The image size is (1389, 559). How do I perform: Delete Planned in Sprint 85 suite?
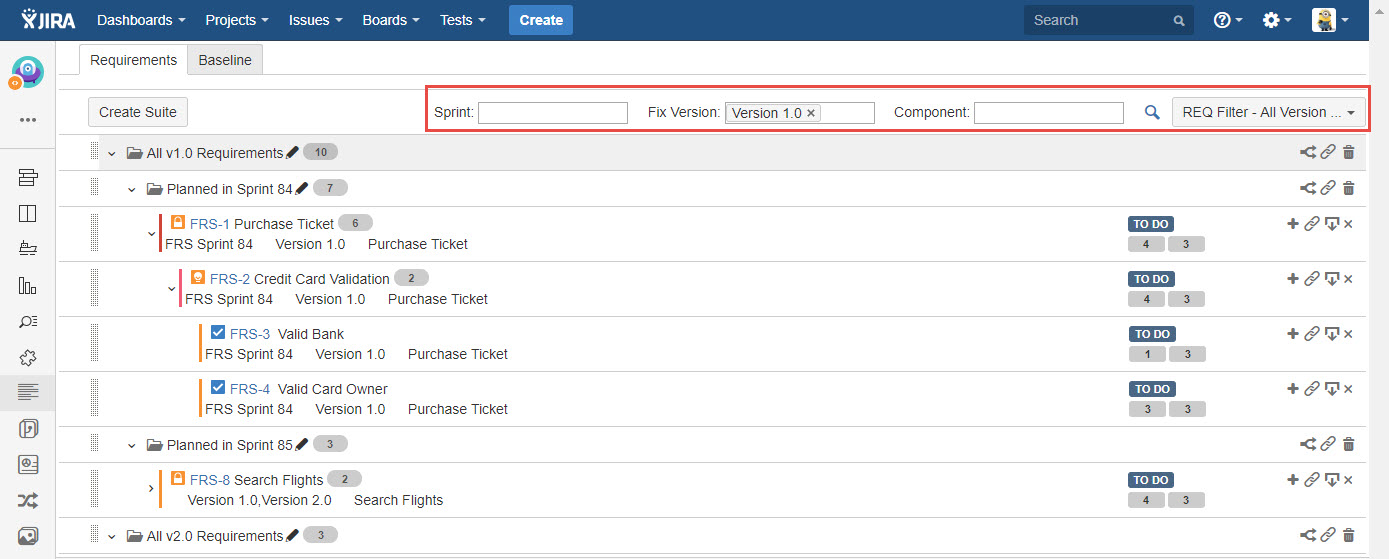1348,444
